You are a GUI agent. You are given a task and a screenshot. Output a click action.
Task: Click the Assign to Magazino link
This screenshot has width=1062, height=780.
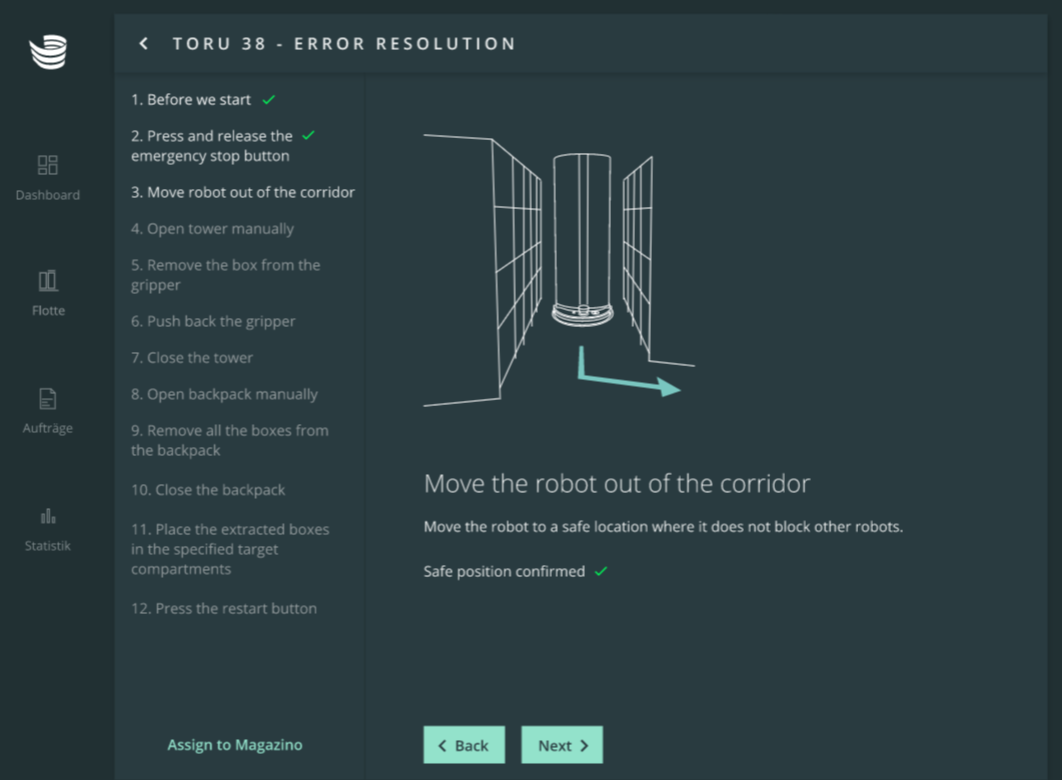[234, 745]
